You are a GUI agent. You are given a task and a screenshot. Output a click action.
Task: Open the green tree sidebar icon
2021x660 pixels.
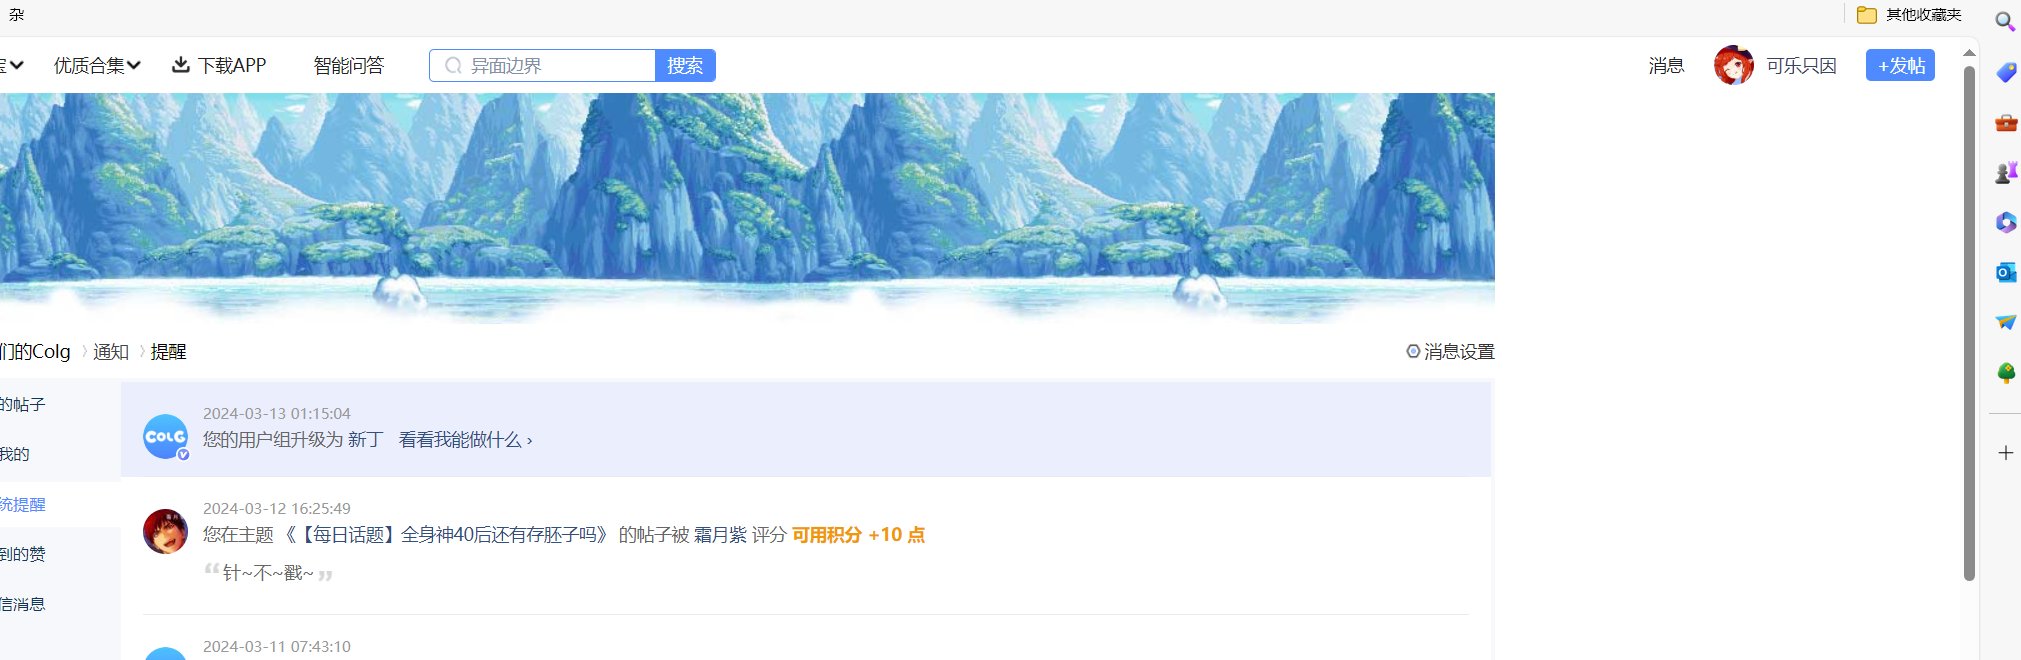click(2005, 373)
